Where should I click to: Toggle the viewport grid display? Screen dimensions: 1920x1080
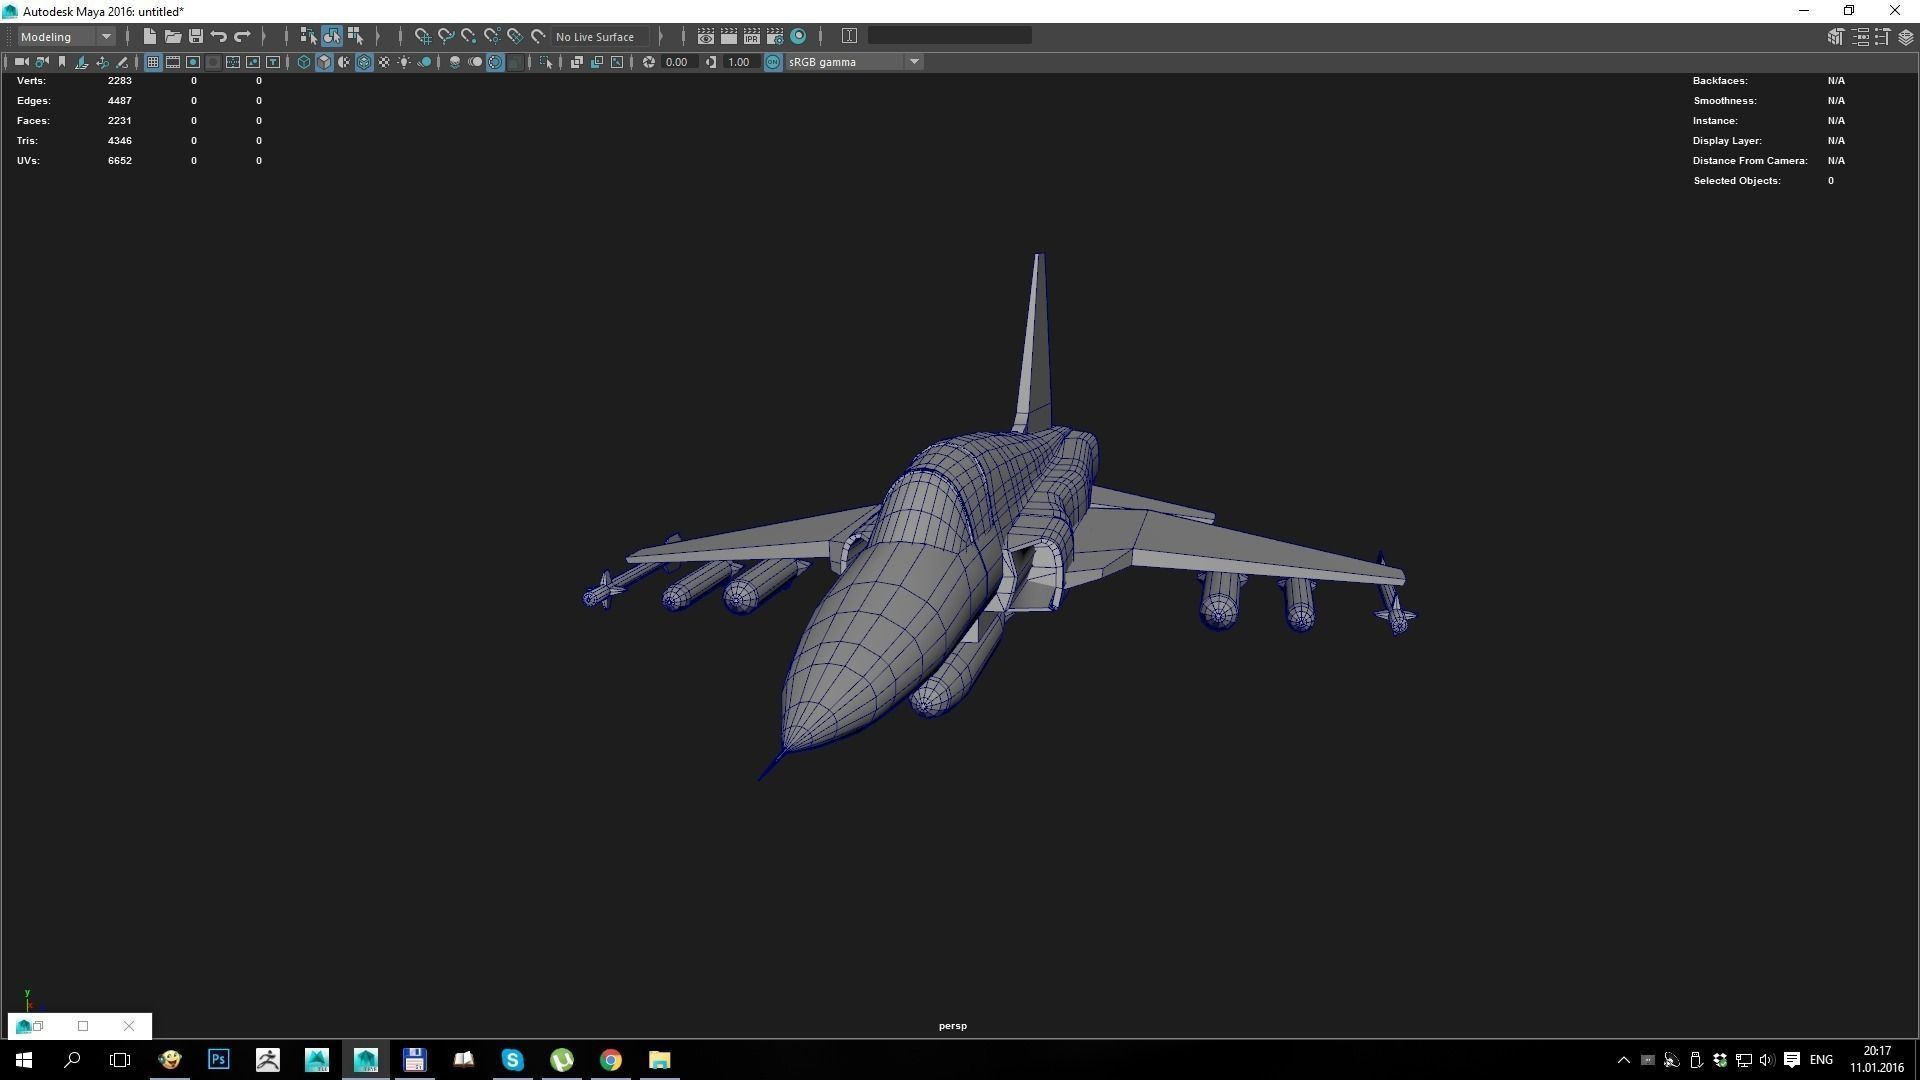(x=153, y=62)
